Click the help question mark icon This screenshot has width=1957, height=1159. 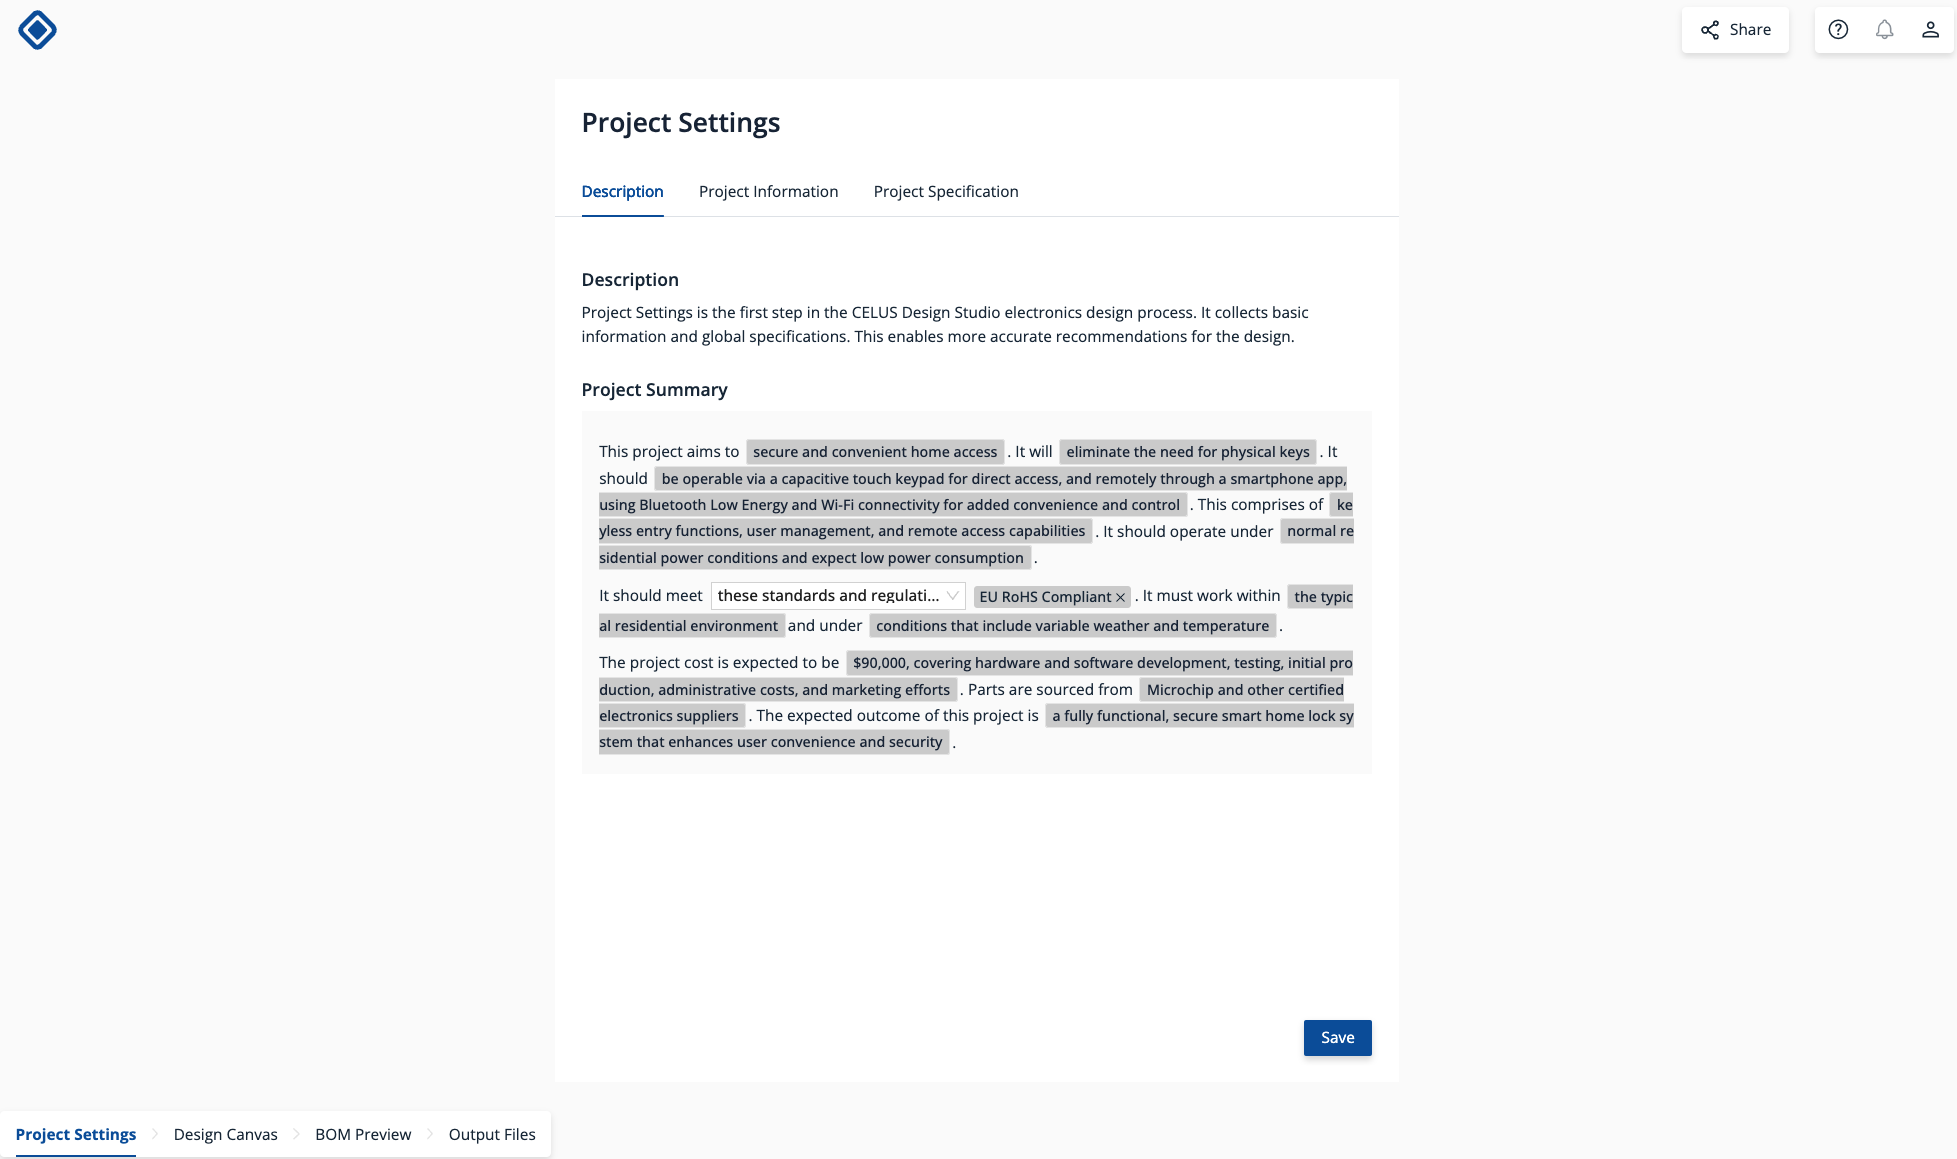pyautogui.click(x=1837, y=29)
